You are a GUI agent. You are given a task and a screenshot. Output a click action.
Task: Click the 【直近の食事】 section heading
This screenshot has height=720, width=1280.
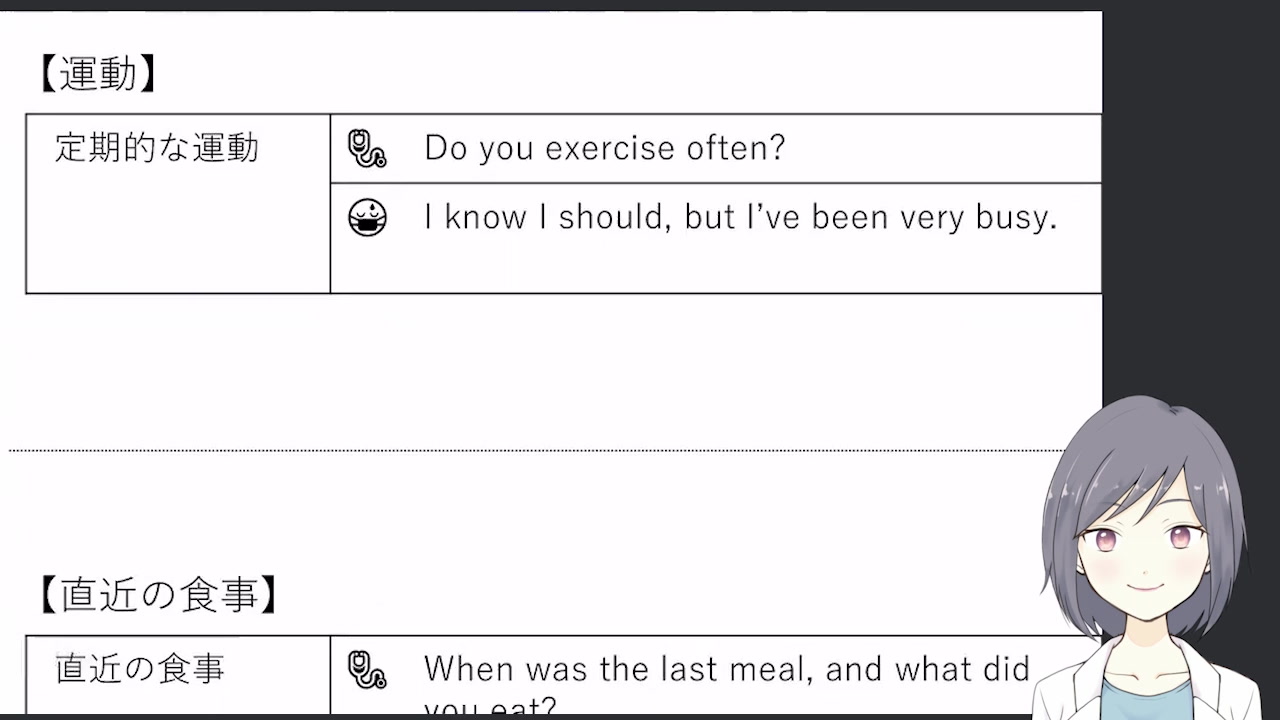tap(157, 594)
